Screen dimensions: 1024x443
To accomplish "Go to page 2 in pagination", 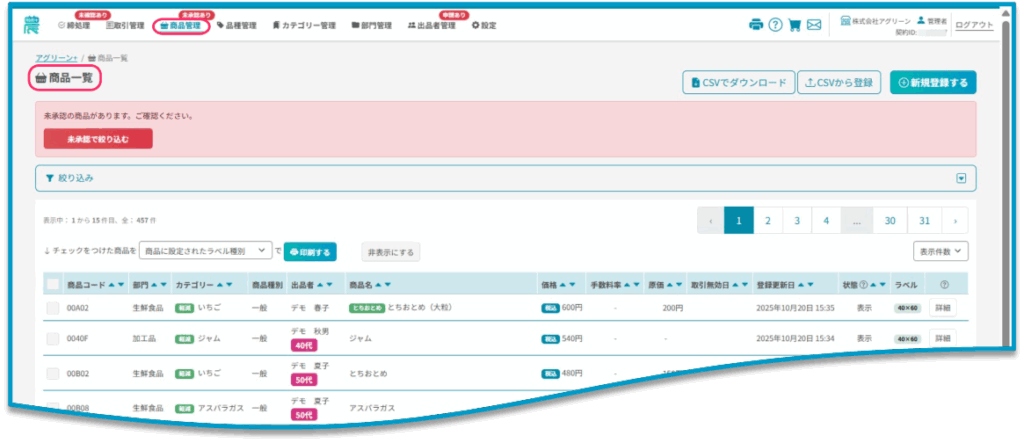I will tap(767, 220).
